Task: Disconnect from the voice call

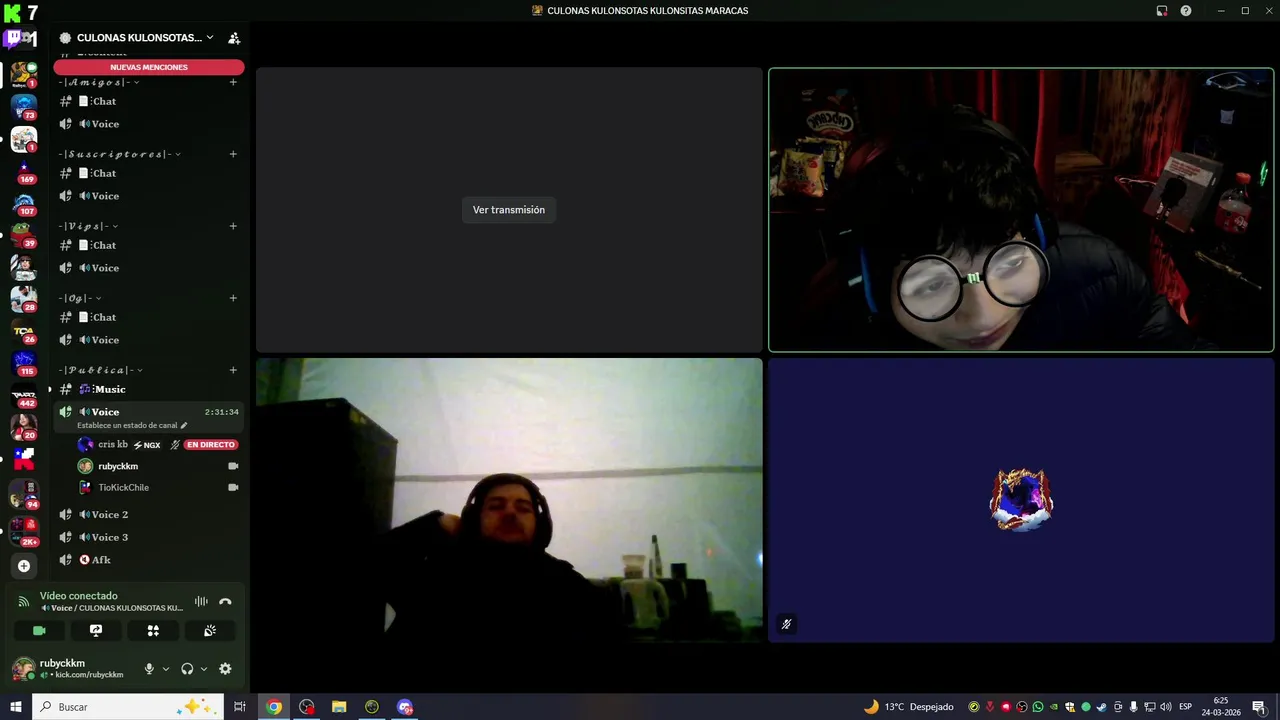Action: point(225,602)
